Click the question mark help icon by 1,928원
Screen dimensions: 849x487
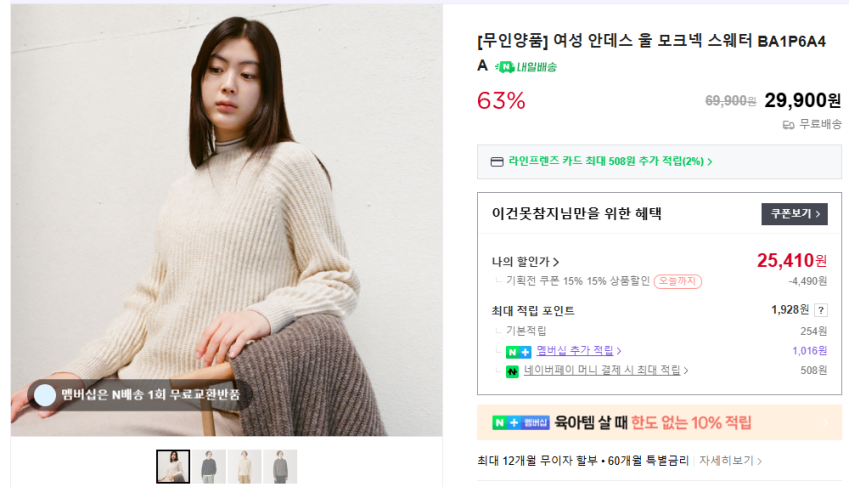[x=821, y=310]
